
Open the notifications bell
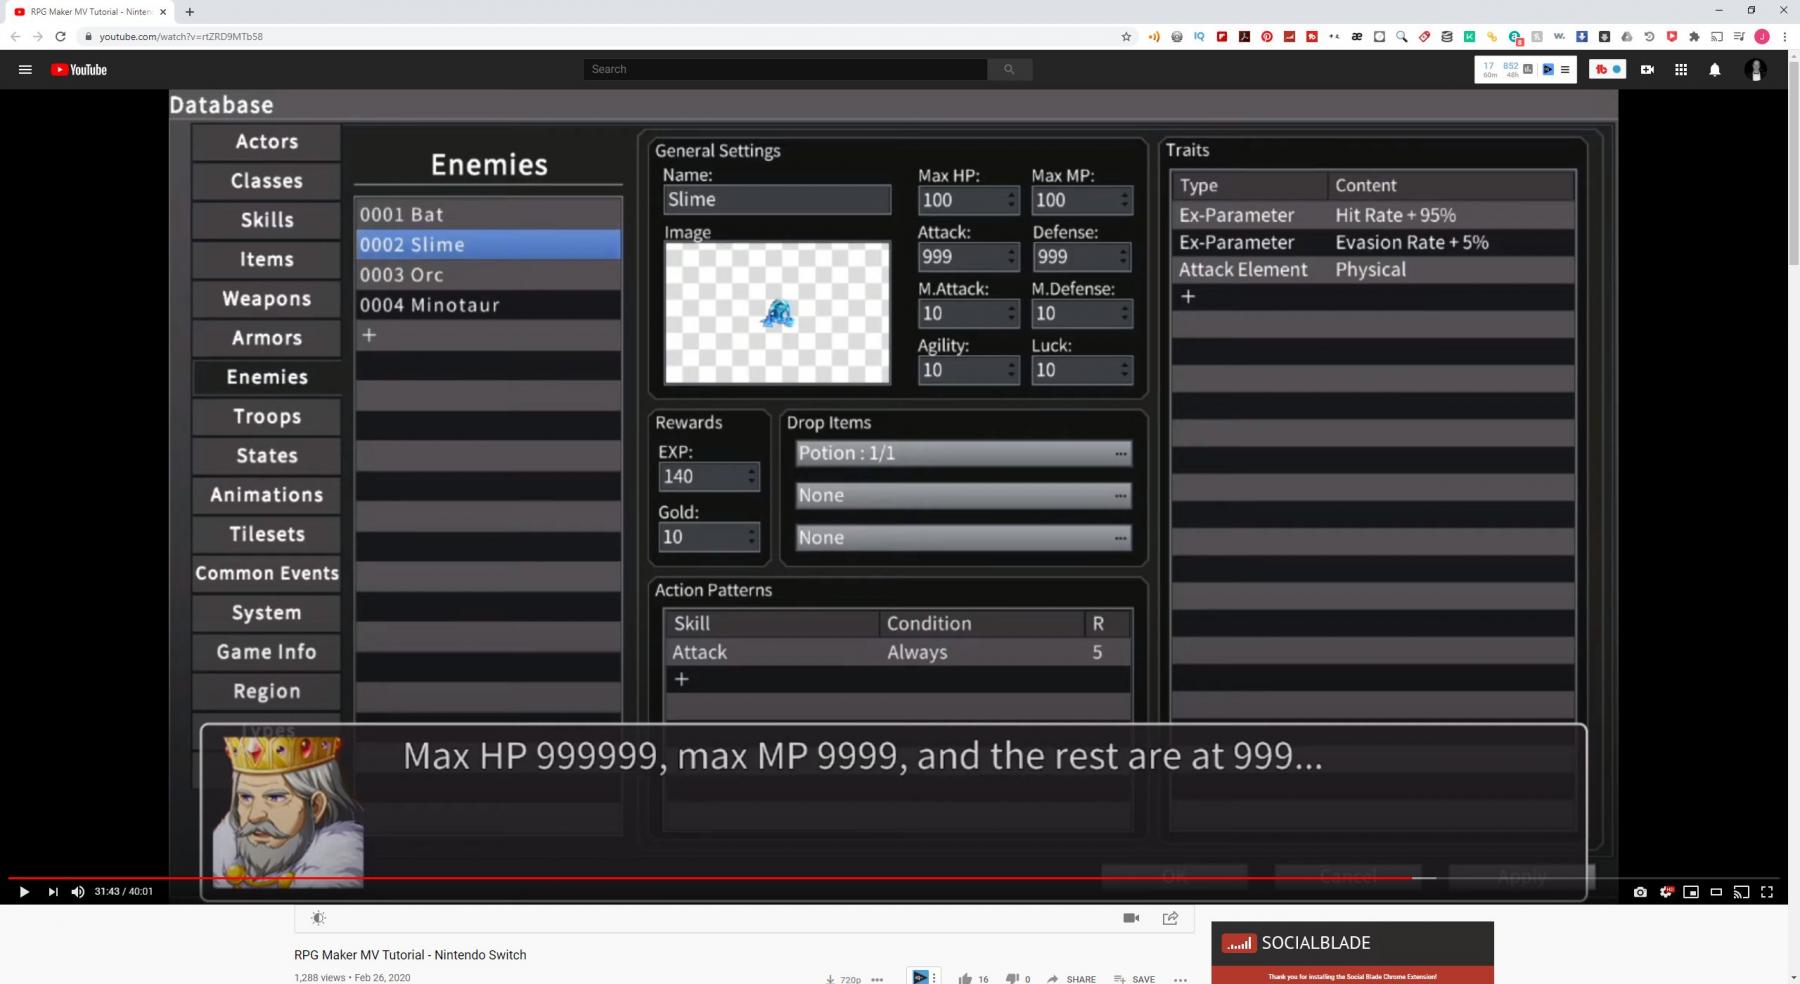[x=1715, y=70]
